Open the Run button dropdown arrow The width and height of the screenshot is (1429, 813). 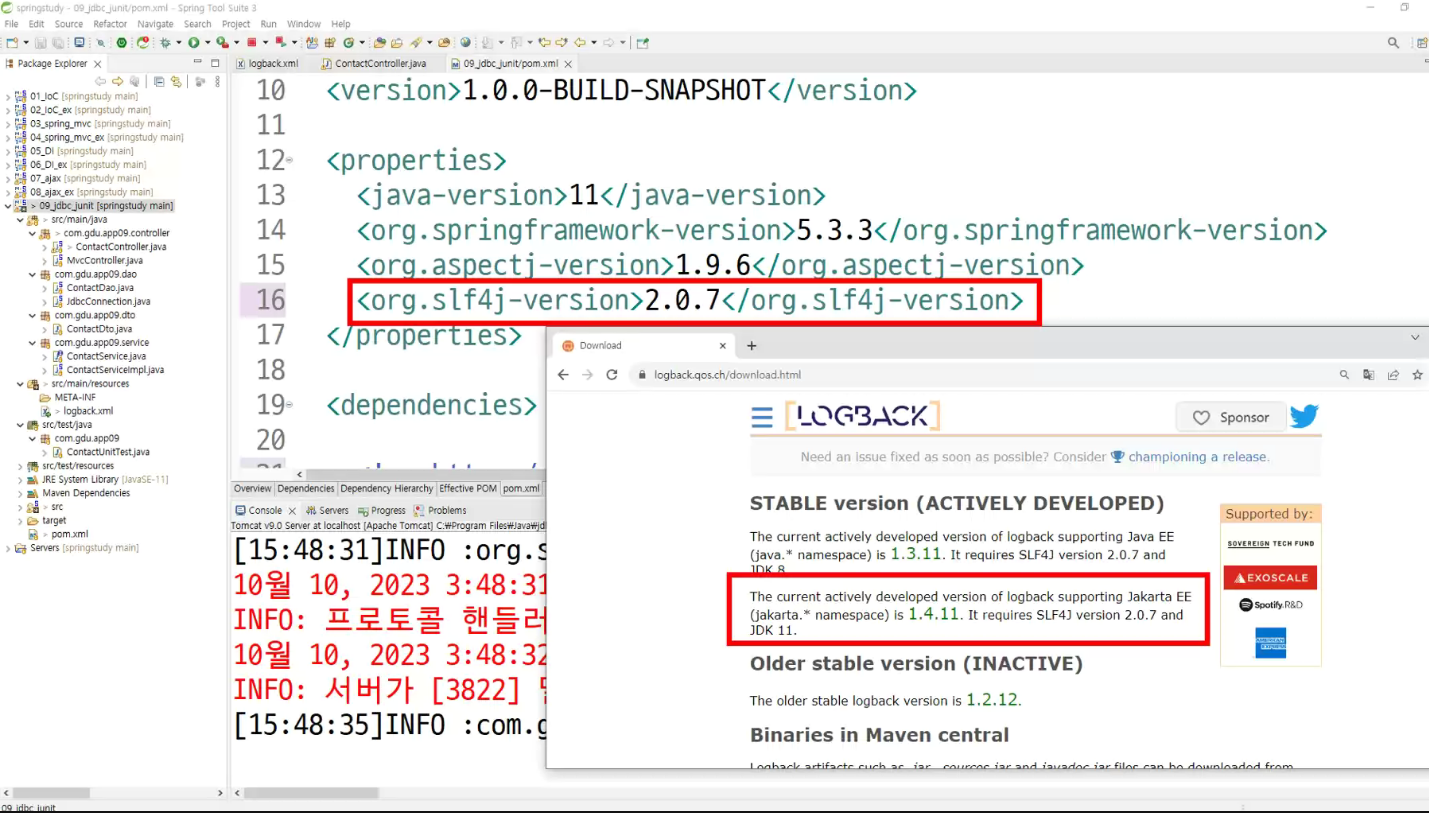point(206,43)
